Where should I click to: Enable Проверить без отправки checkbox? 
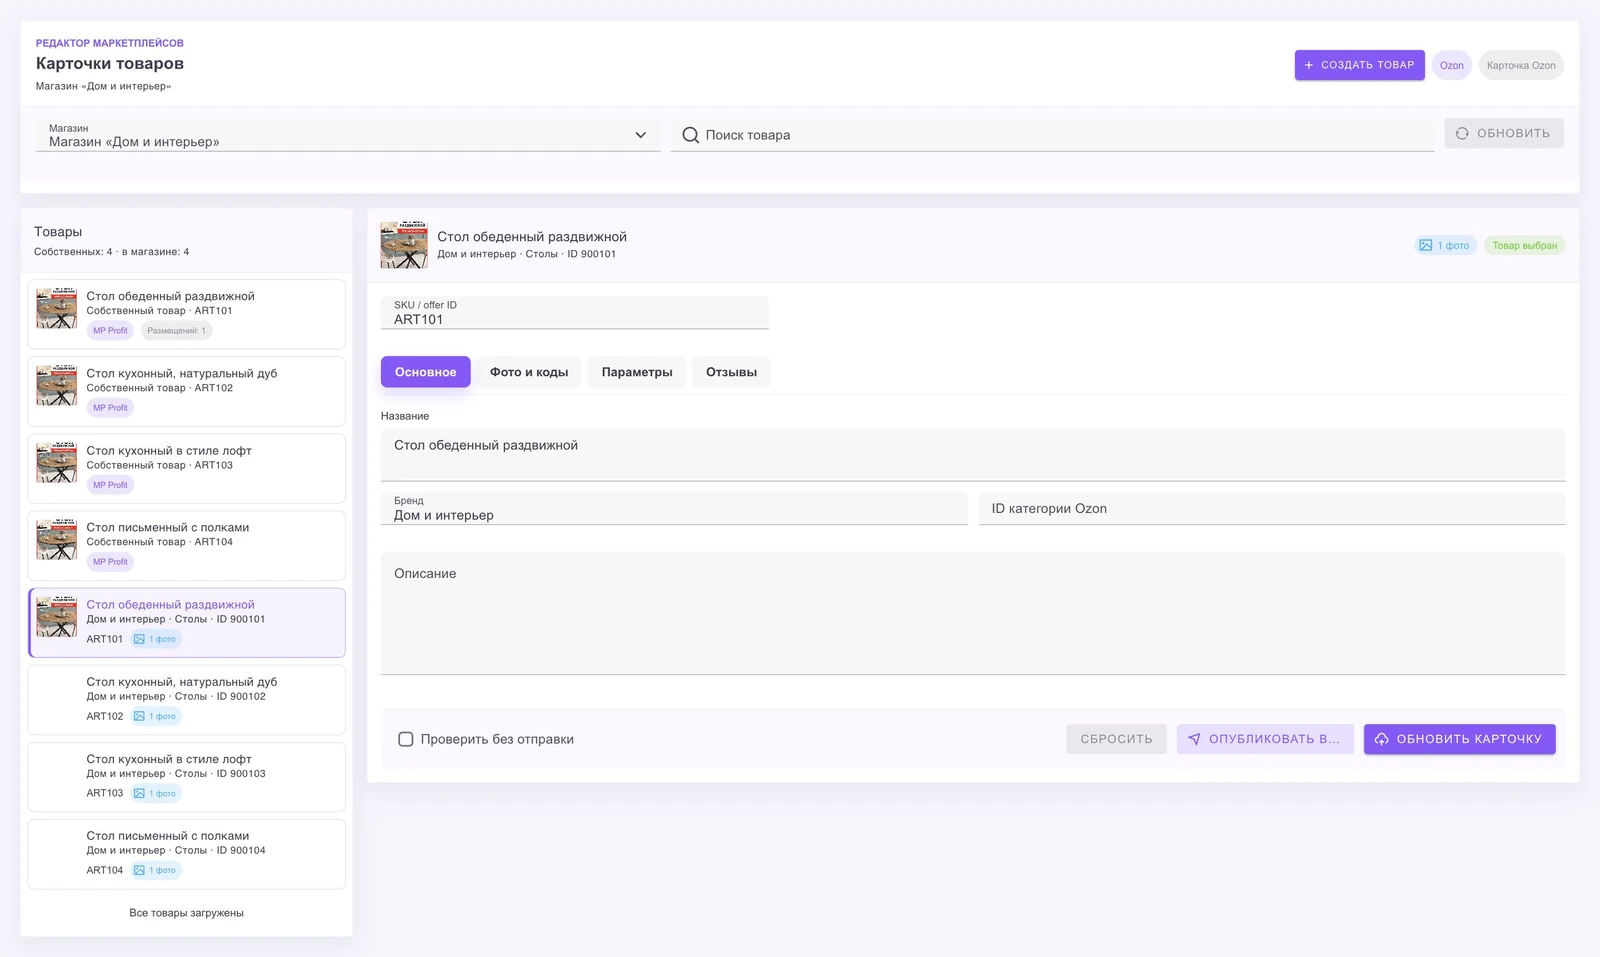tap(406, 739)
